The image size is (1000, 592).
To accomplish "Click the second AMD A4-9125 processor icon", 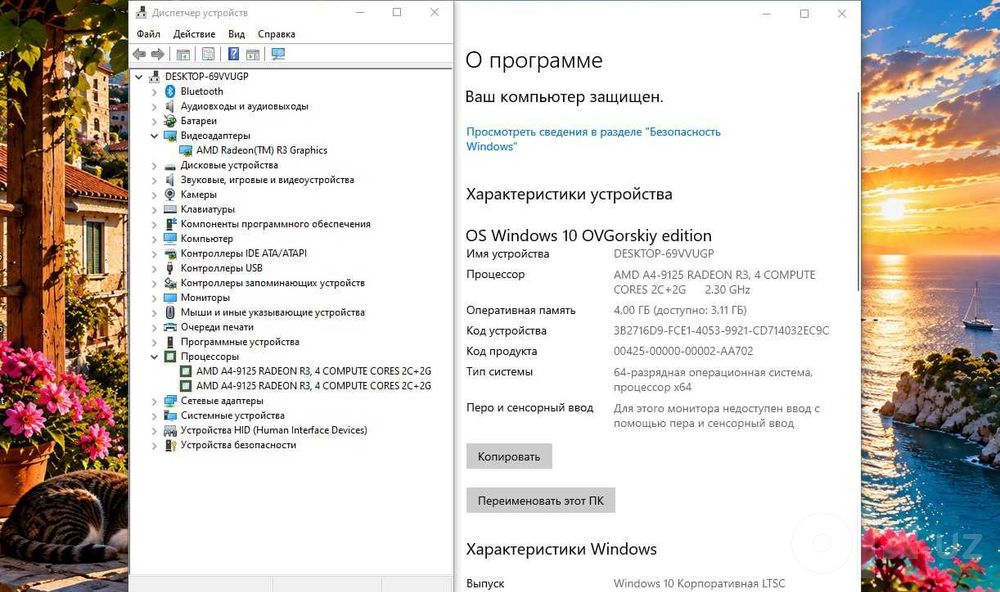I will pyautogui.click(x=186, y=386).
